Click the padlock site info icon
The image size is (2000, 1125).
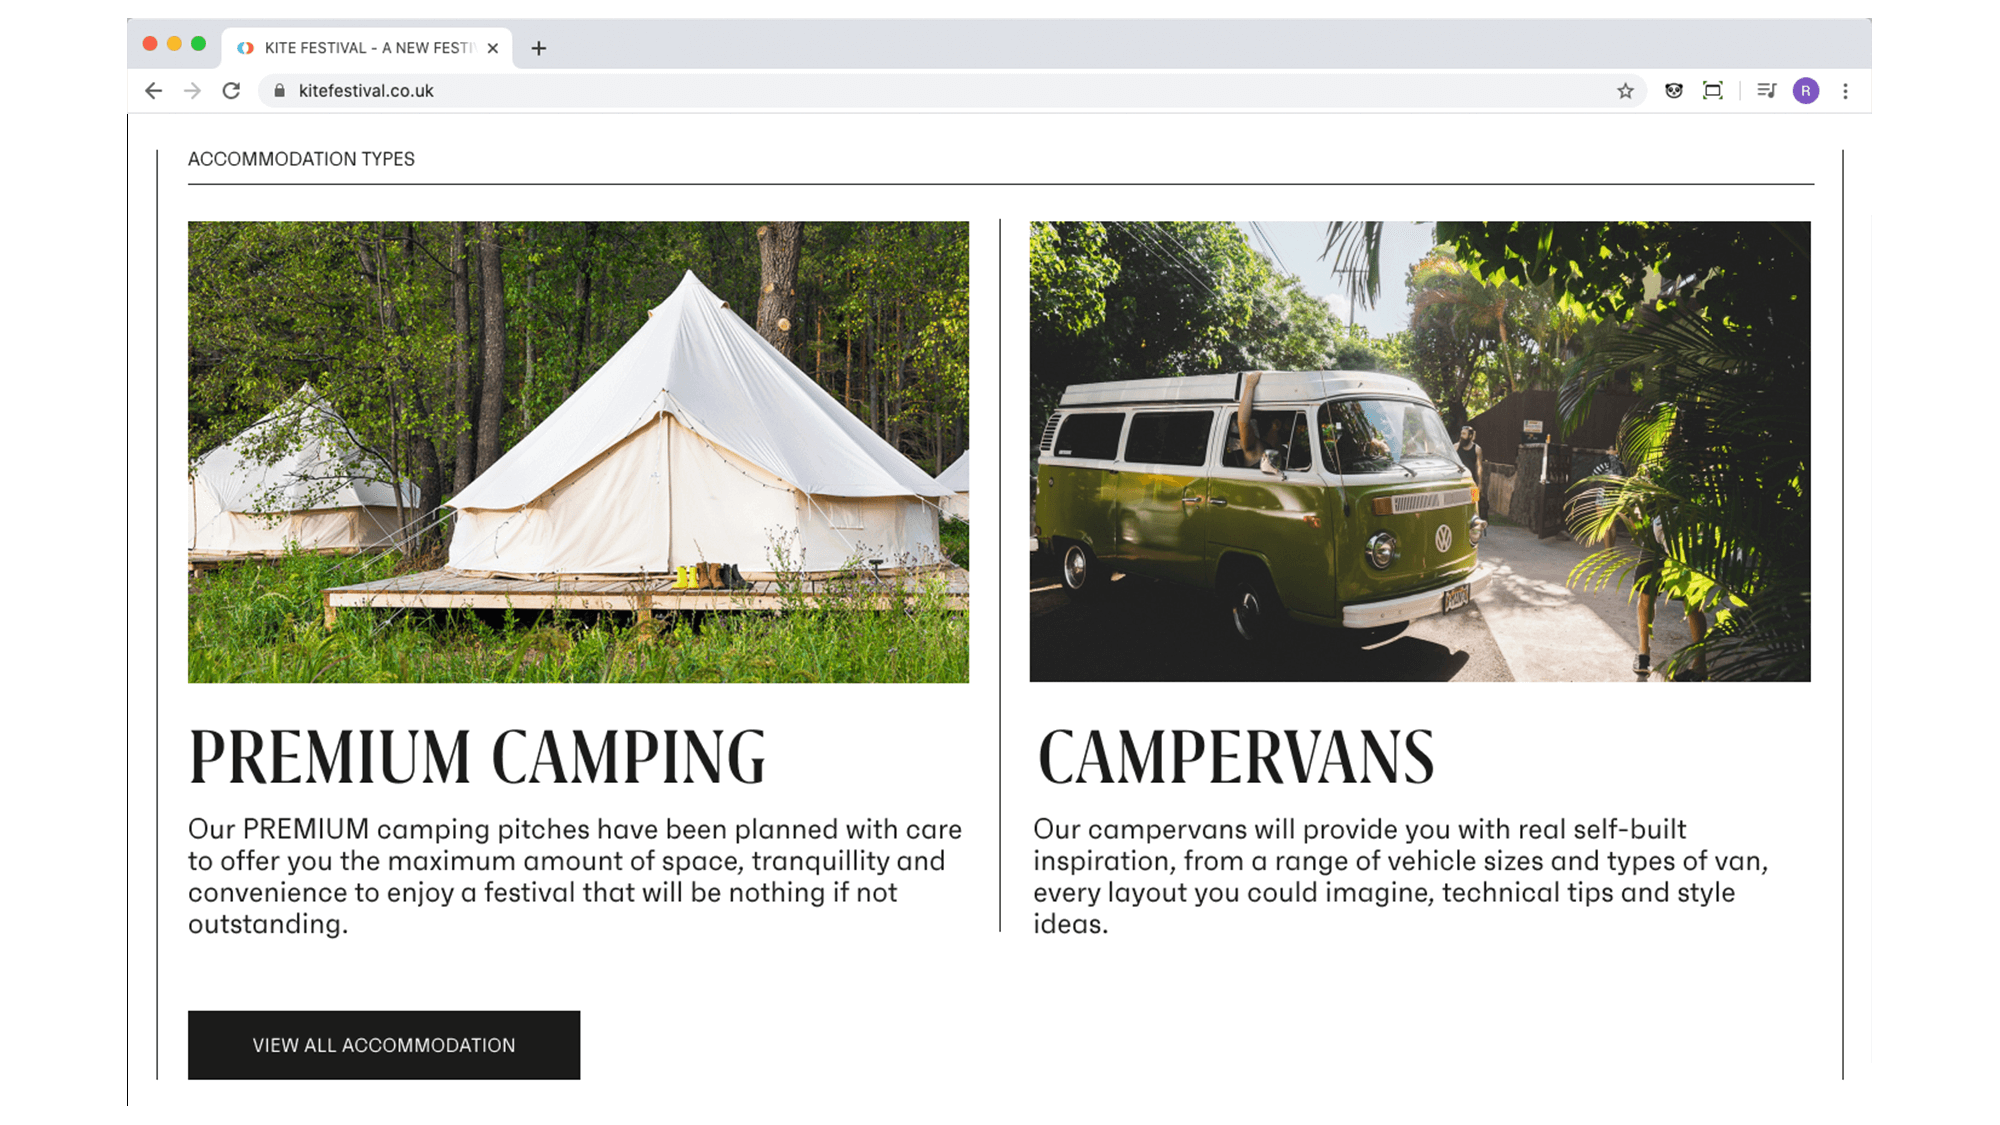click(x=280, y=91)
